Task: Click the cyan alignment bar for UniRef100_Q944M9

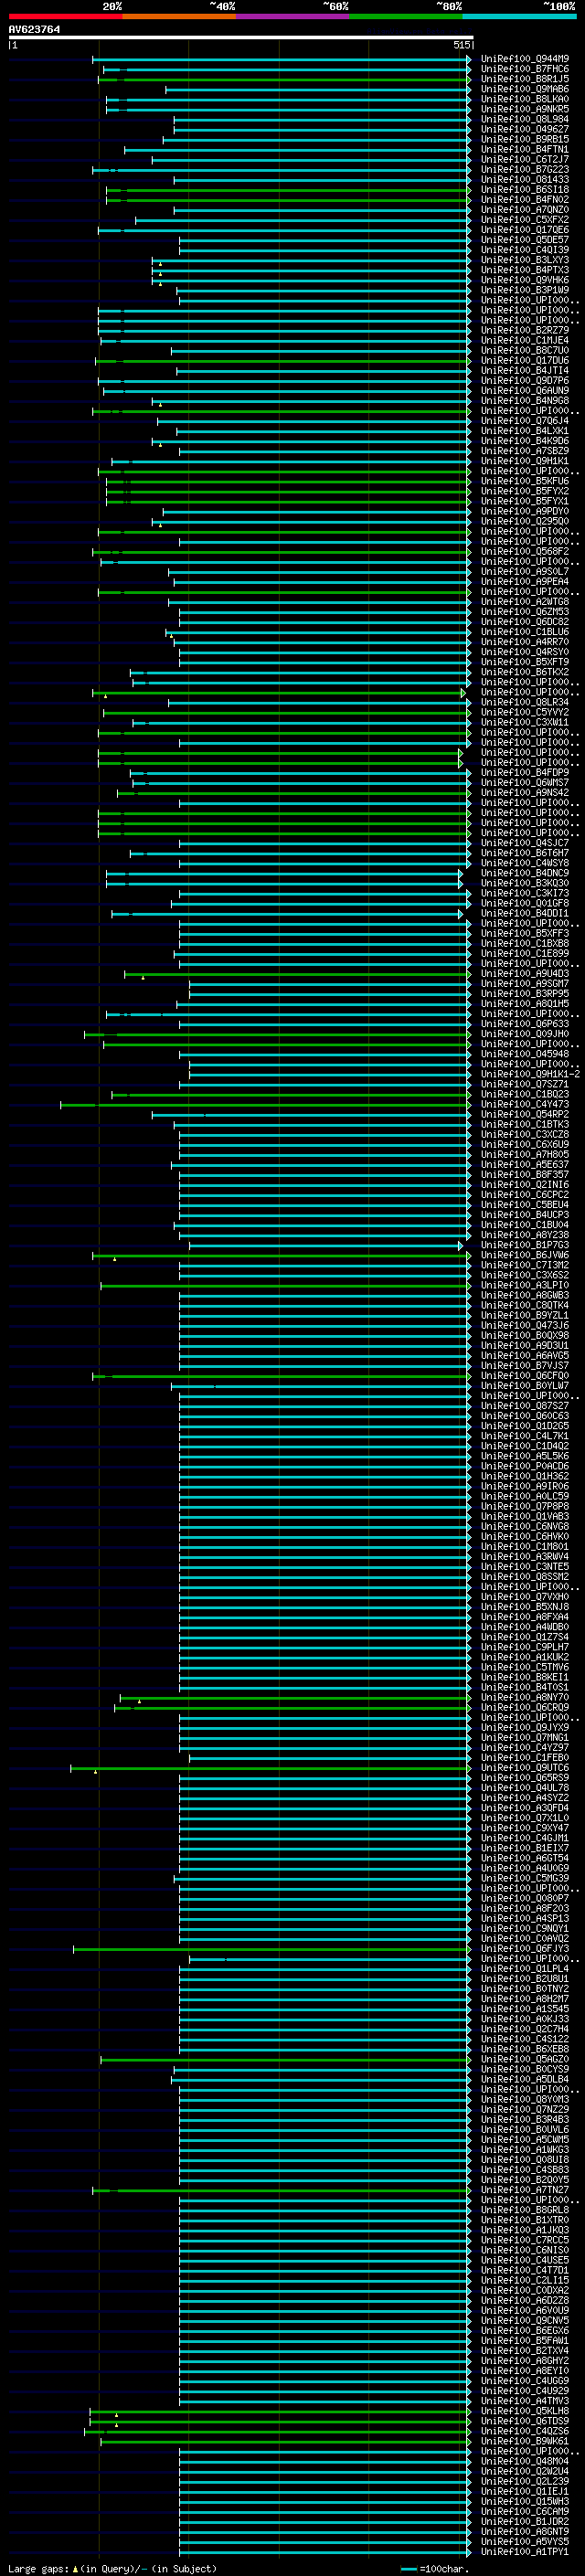Action: point(282,59)
